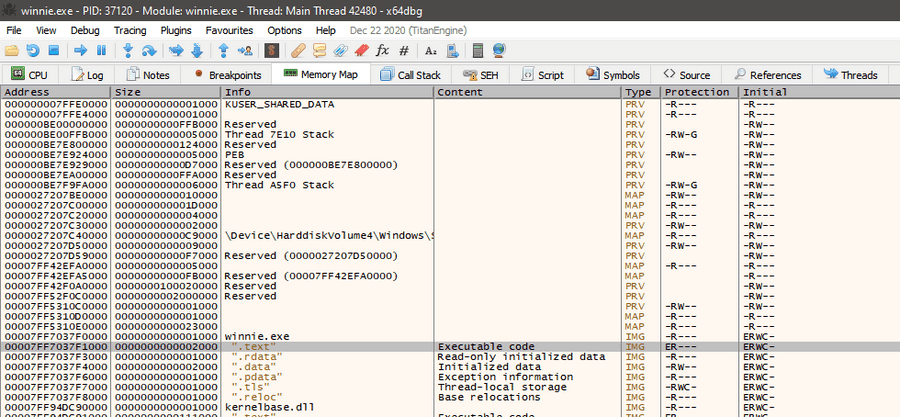Open the Call Stack tab

tap(410, 75)
